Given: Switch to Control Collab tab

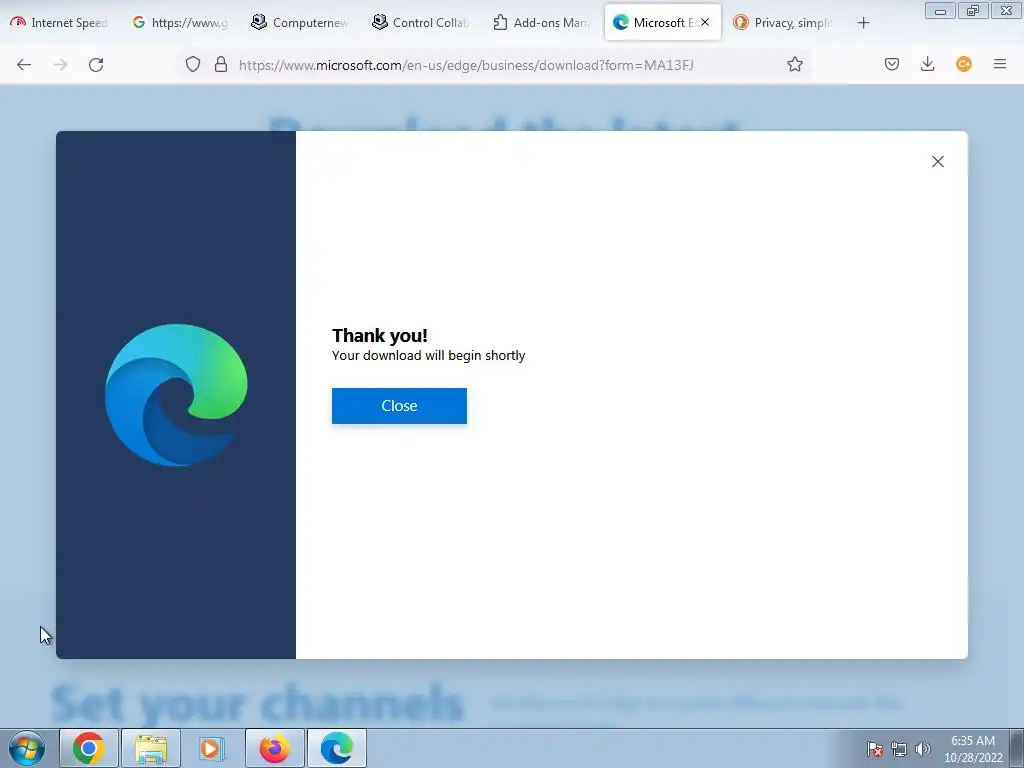Looking at the screenshot, I should [420, 23].
